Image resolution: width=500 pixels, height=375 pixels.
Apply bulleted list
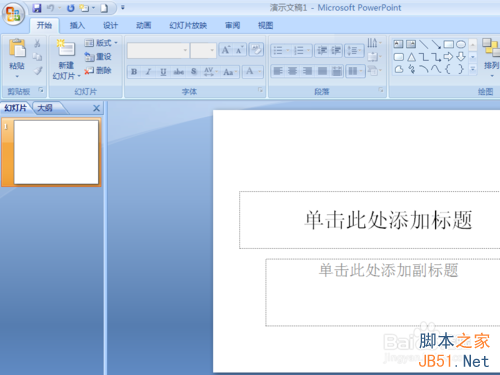pyautogui.click(x=281, y=50)
